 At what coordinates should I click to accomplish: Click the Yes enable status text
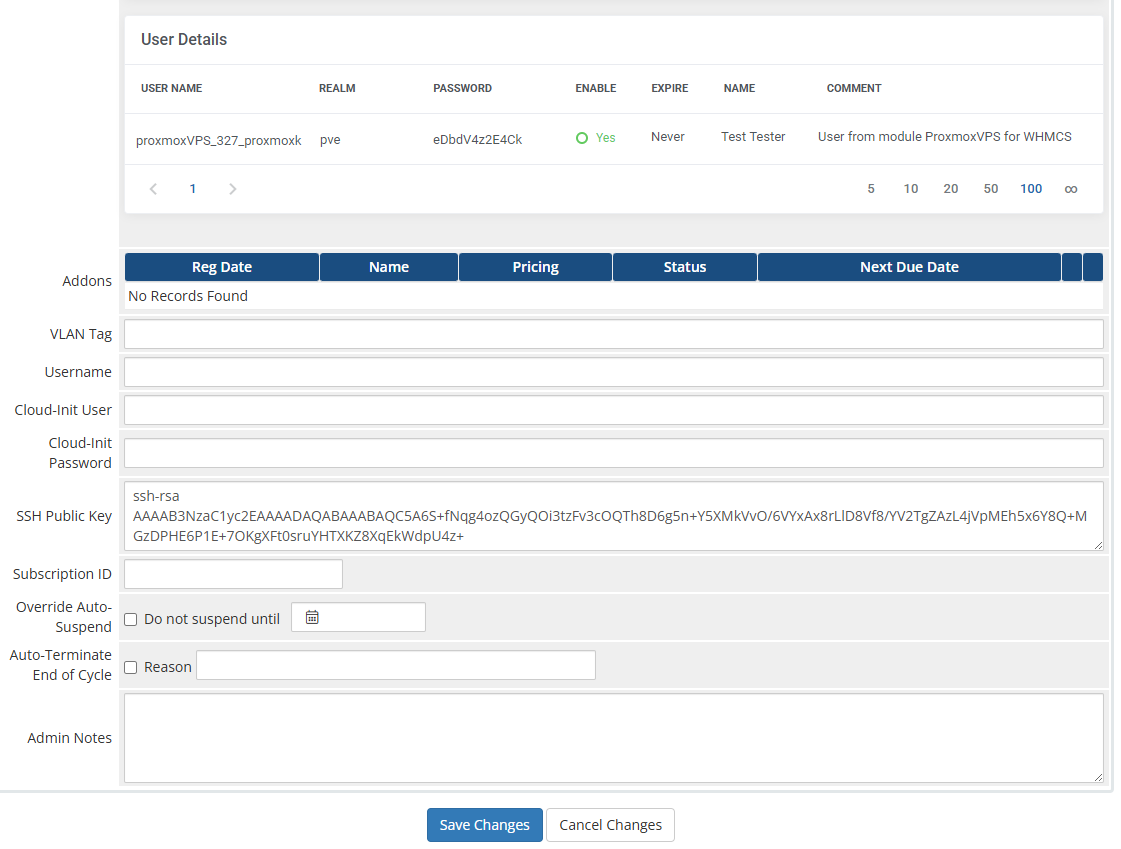tap(606, 138)
